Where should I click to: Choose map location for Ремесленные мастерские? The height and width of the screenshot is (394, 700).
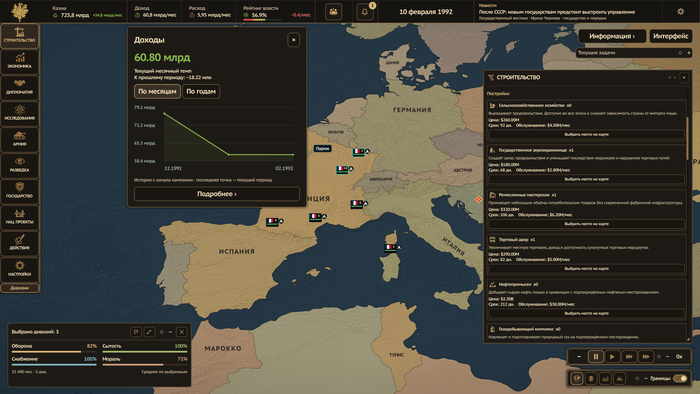tap(587, 224)
